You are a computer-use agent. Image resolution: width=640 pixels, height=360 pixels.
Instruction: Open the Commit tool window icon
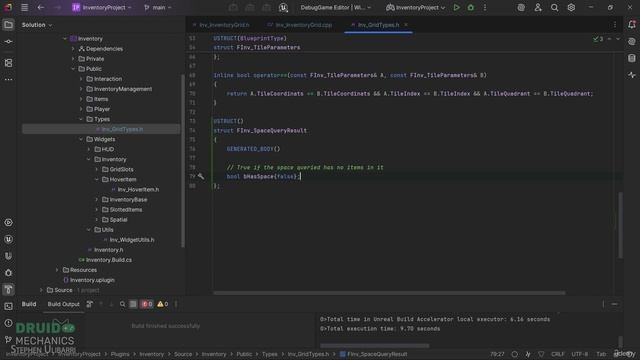[8, 42]
